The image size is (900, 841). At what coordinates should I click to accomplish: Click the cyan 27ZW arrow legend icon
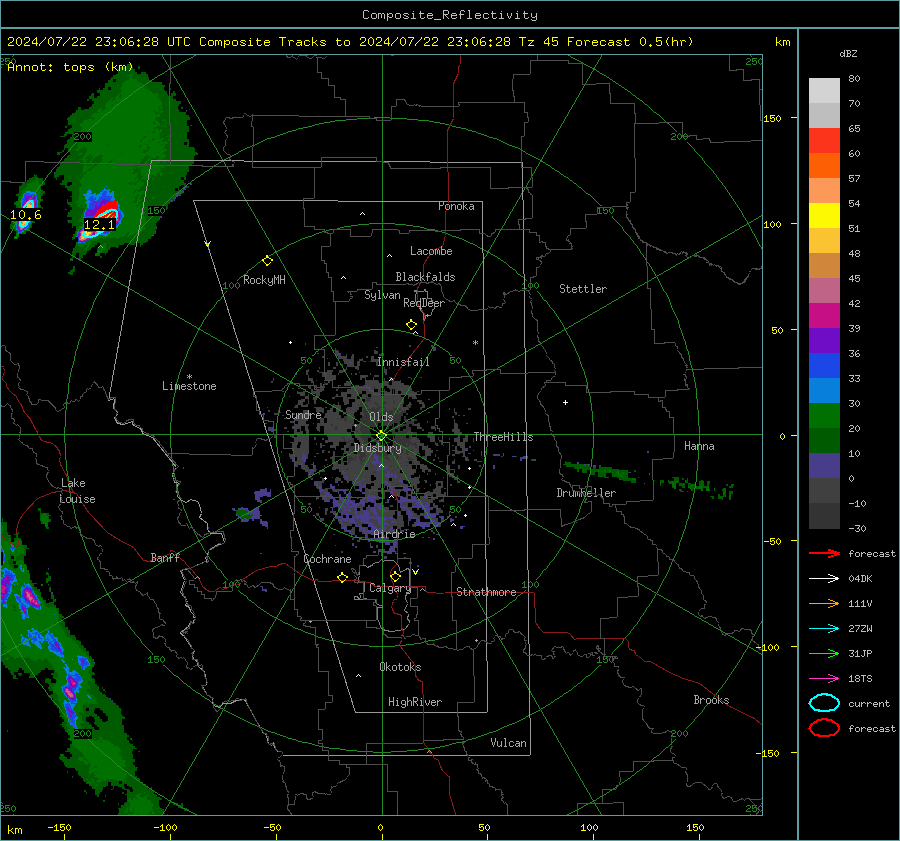pyautogui.click(x=824, y=629)
